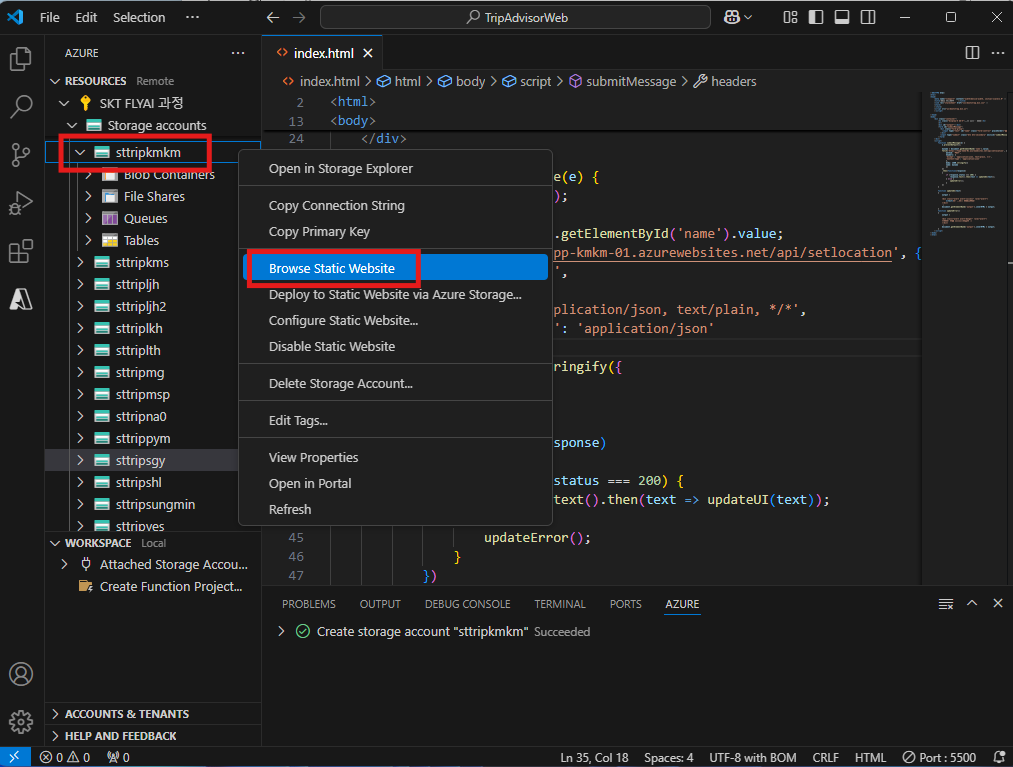
Task: Click the clear panel list icon
Action: coord(946,604)
